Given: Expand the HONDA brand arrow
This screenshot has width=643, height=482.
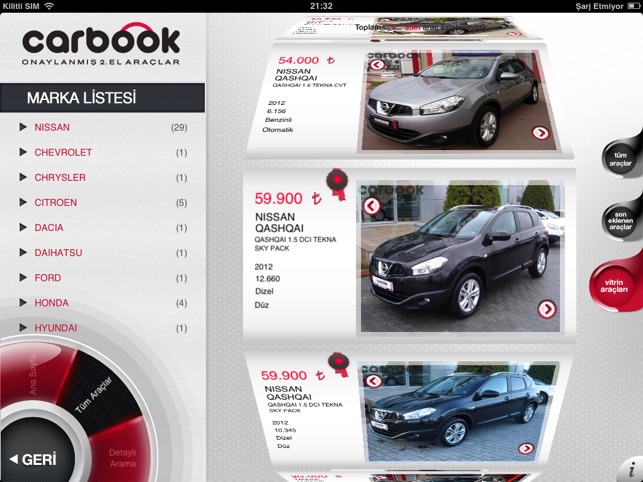Looking at the screenshot, I should pyautogui.click(x=23, y=302).
